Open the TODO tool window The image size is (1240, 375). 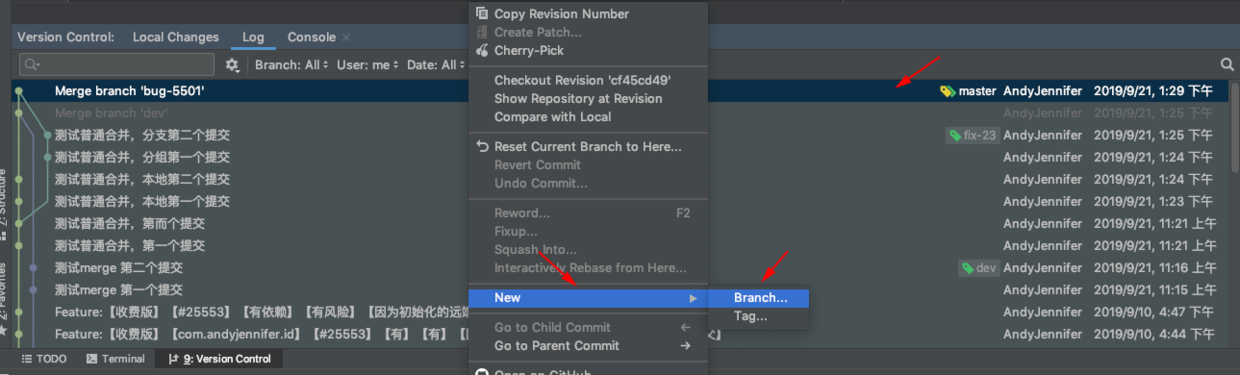(44, 359)
